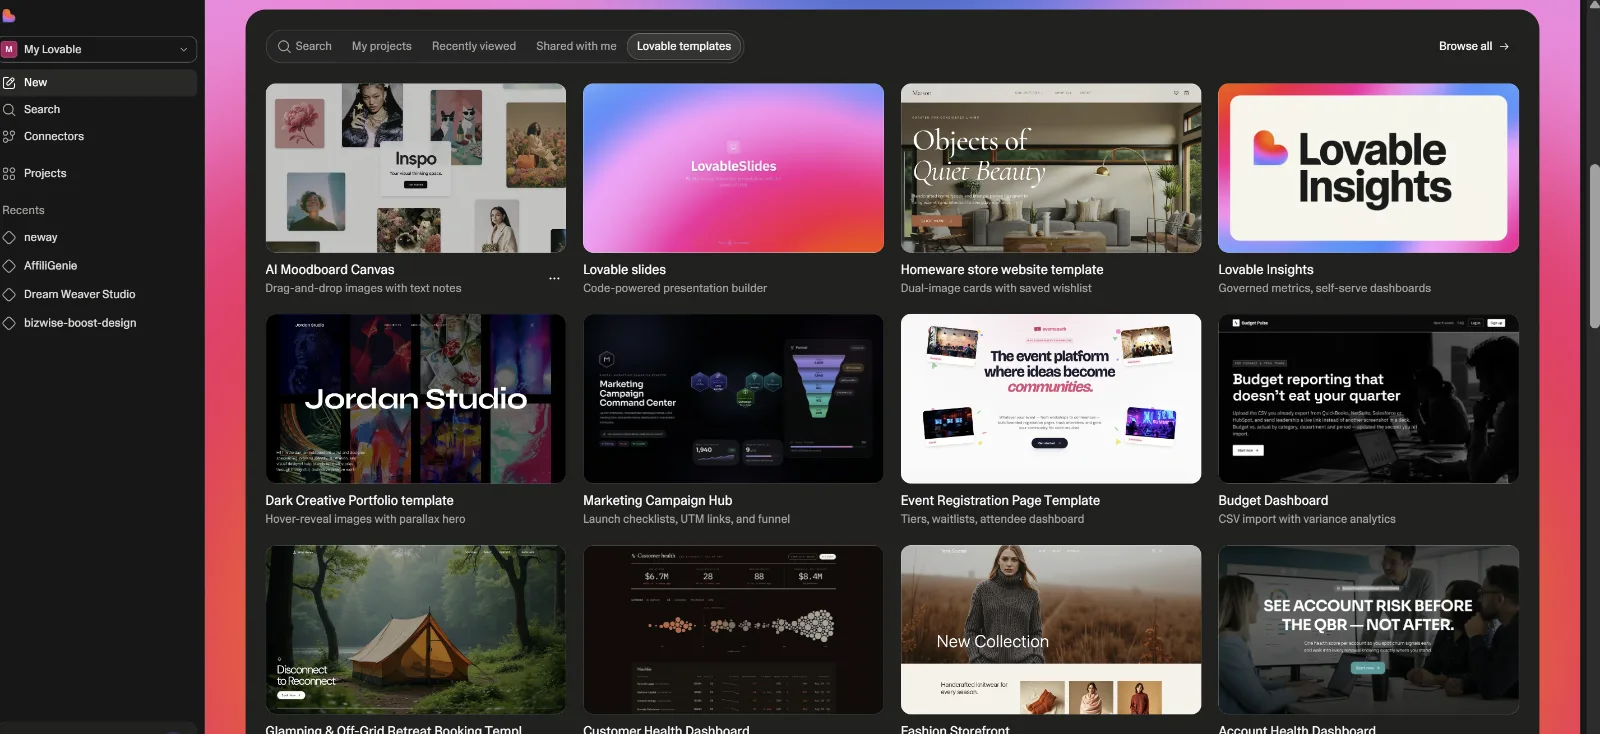Click the magnifier icon in the tab bar search
The height and width of the screenshot is (734, 1600).
(284, 46)
